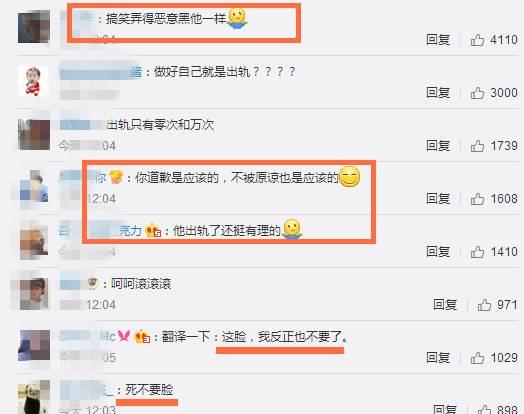Viewport: 524px width, 414px height.
Task: Click thumbs-up next to 971
Action: (x=484, y=305)
